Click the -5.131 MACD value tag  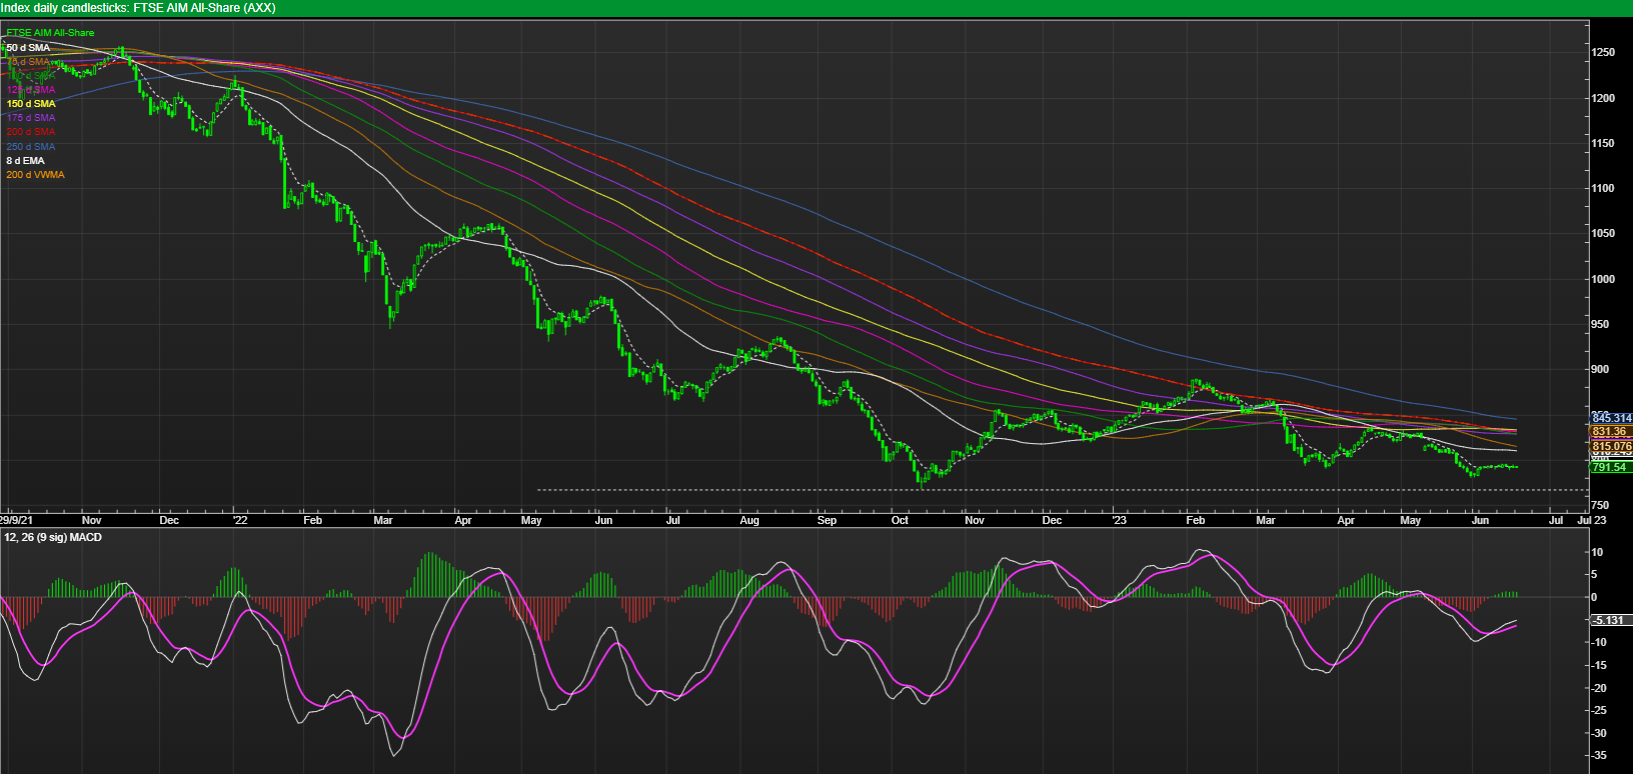tap(1609, 620)
